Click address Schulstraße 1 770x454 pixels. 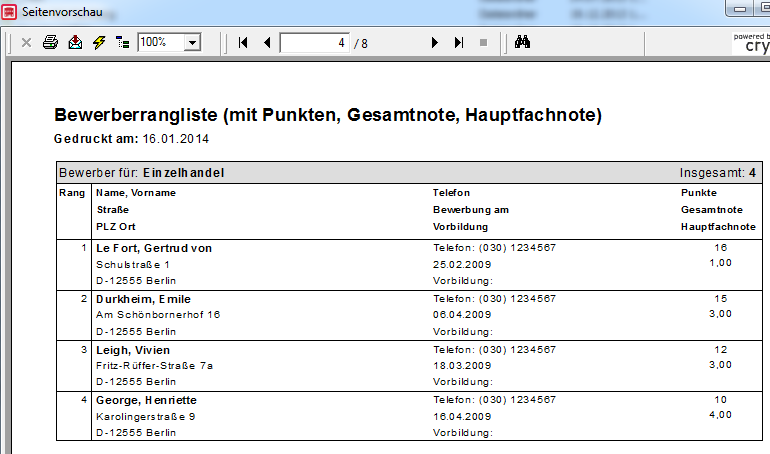pos(133,265)
